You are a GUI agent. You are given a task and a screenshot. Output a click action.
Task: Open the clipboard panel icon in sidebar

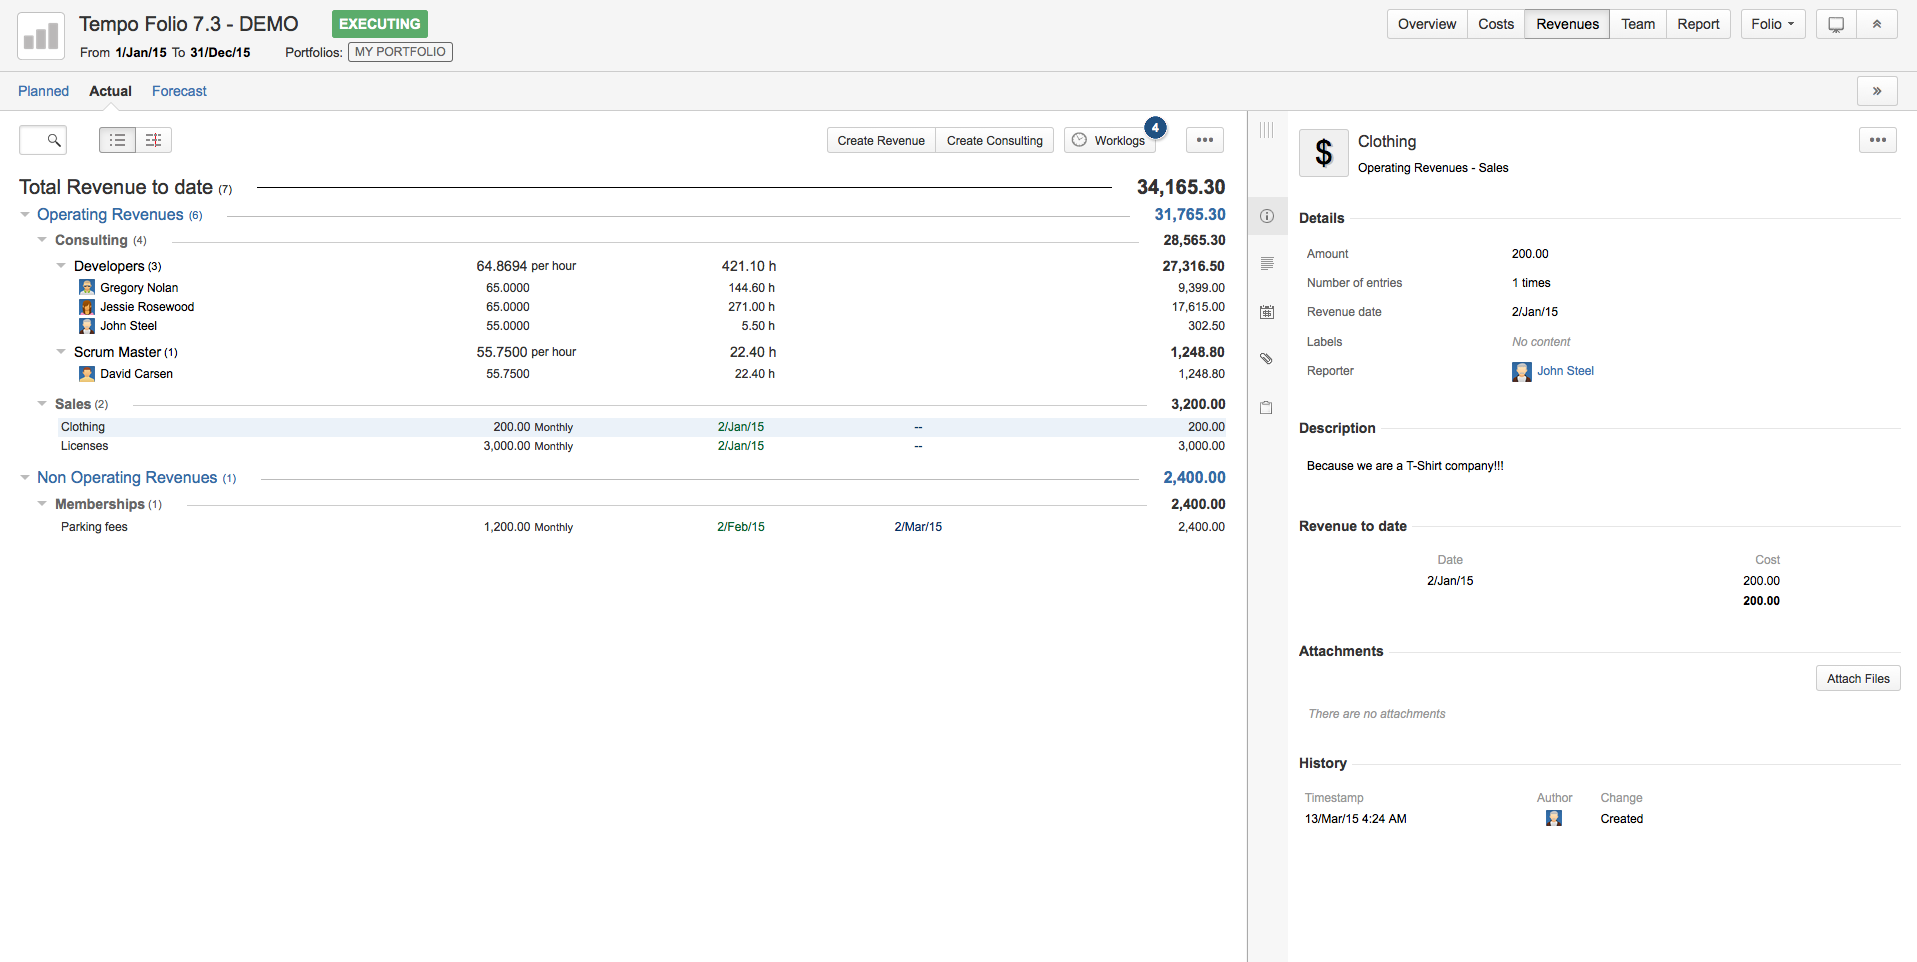tap(1267, 407)
